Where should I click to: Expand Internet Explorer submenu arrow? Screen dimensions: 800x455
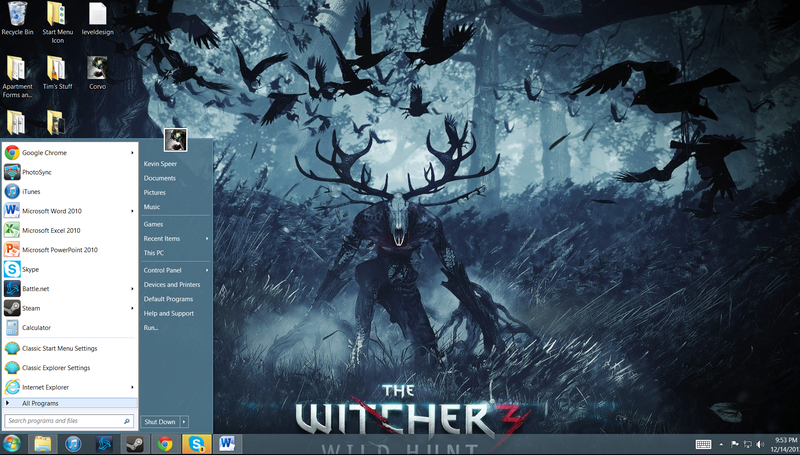(132, 387)
